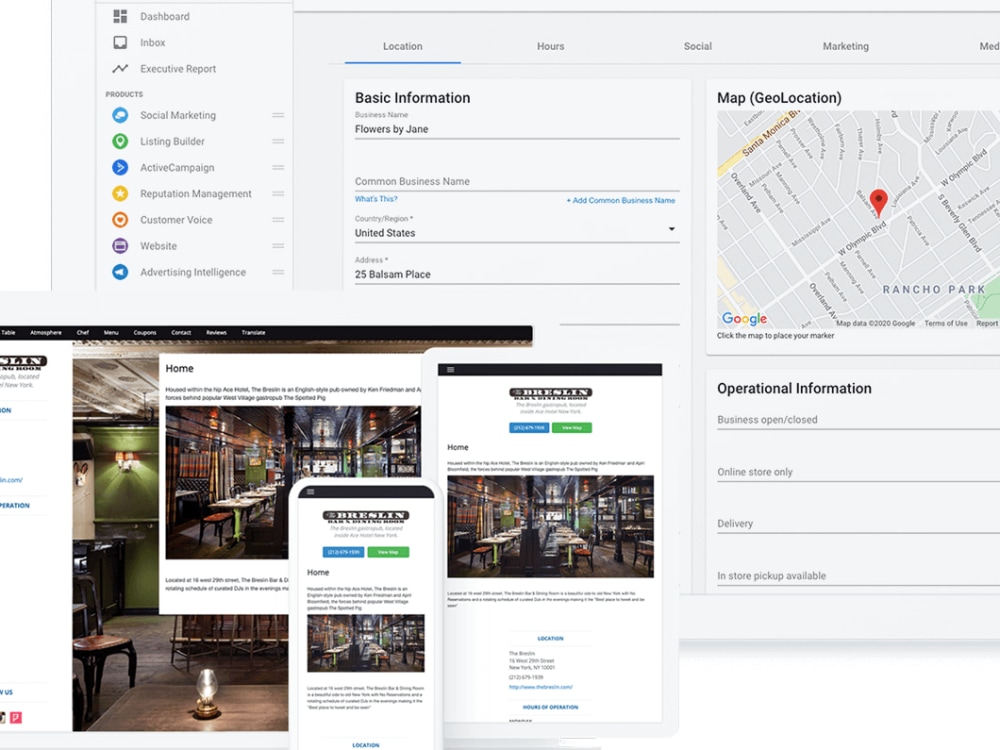Viewport: 1000px width, 750px height.
Task: Open Terms of Use on the map
Action: (946, 323)
